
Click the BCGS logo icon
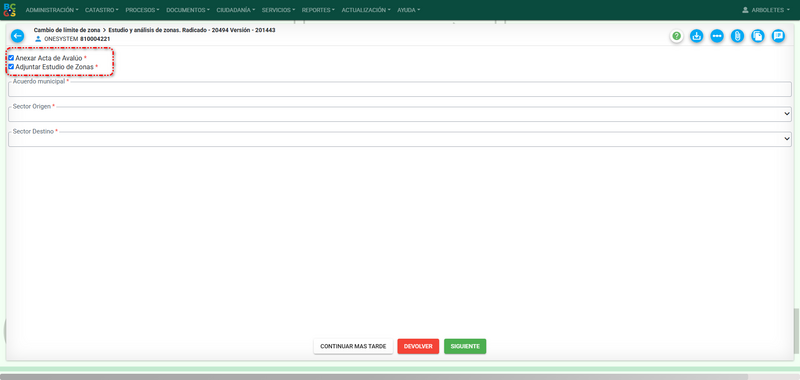coord(9,10)
